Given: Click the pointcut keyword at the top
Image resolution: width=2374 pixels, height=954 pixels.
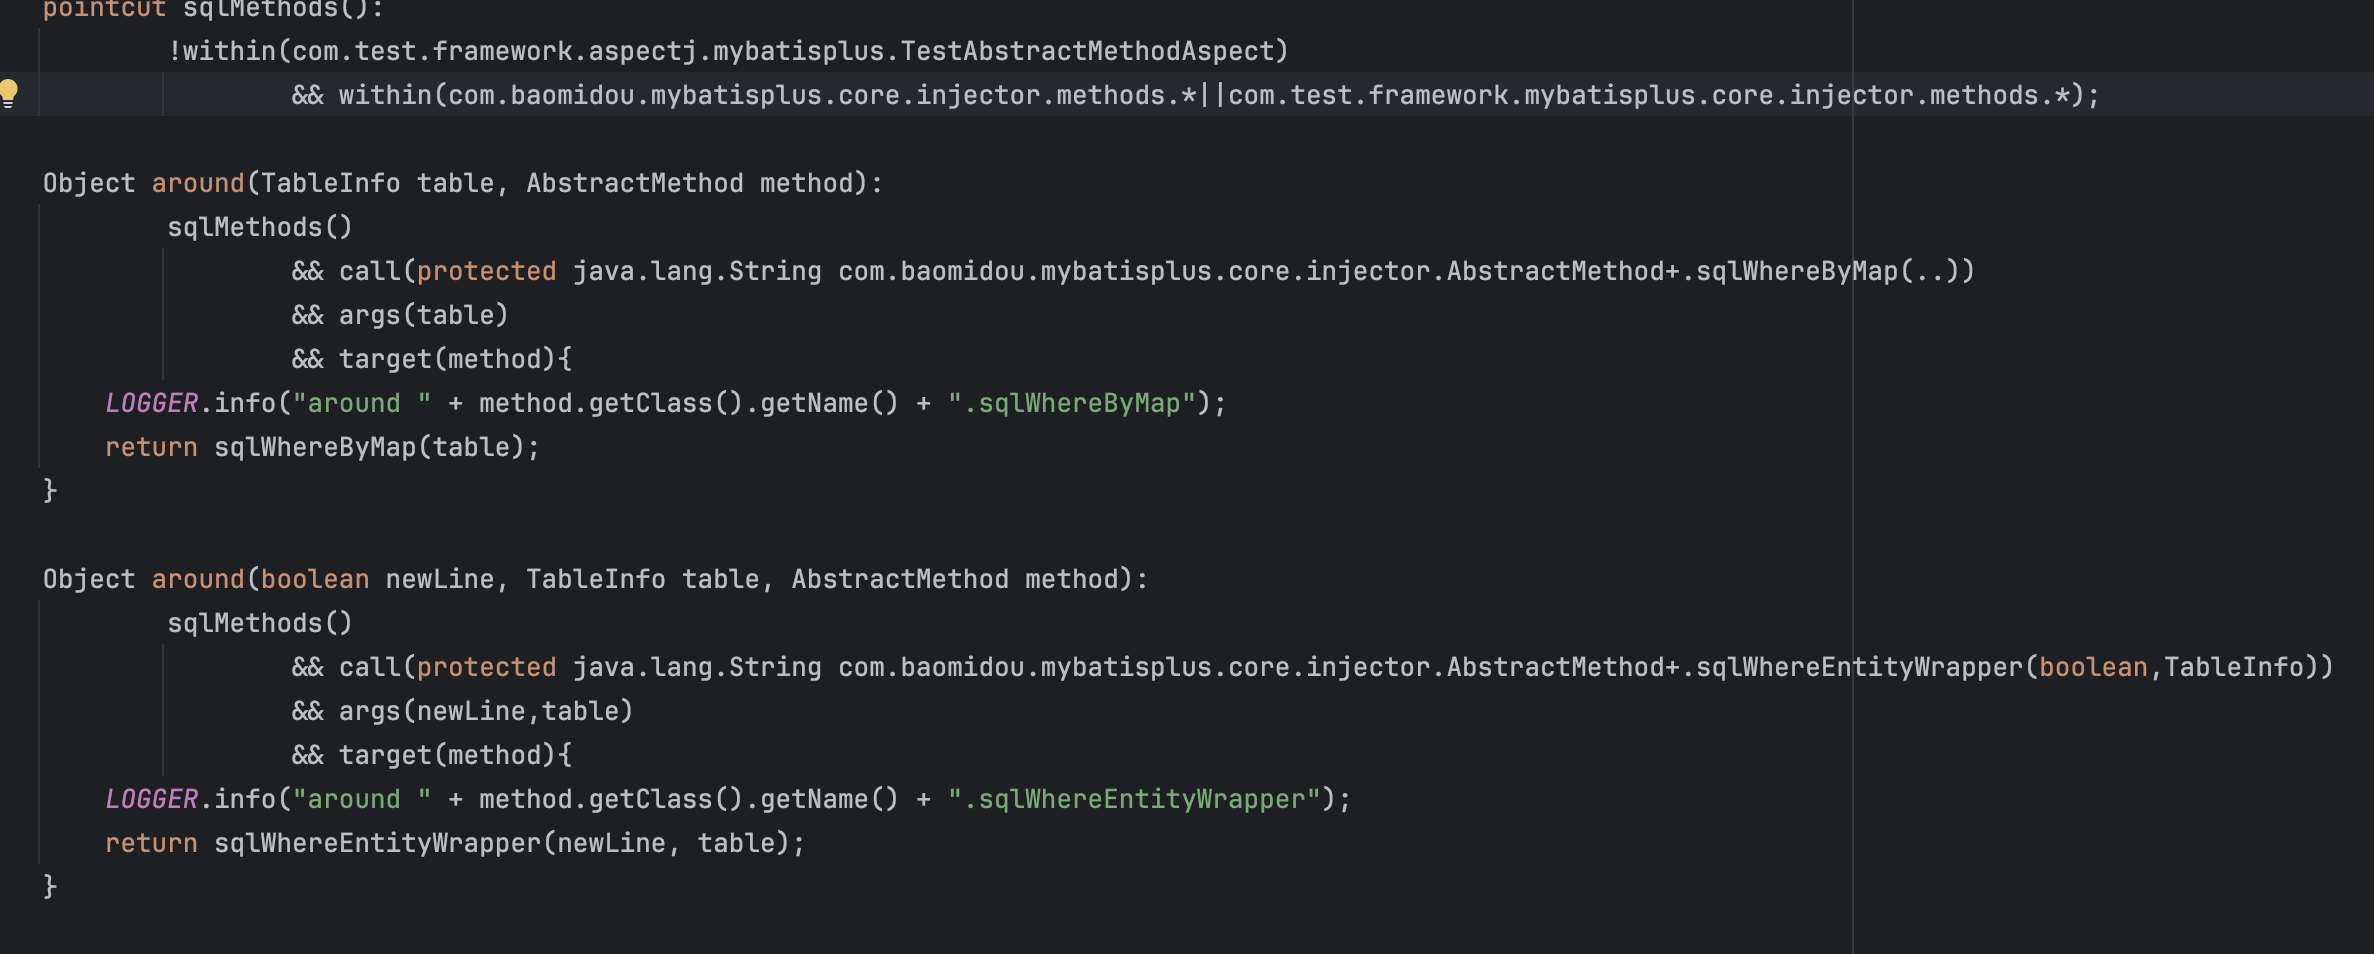Looking at the screenshot, I should tap(103, 9).
